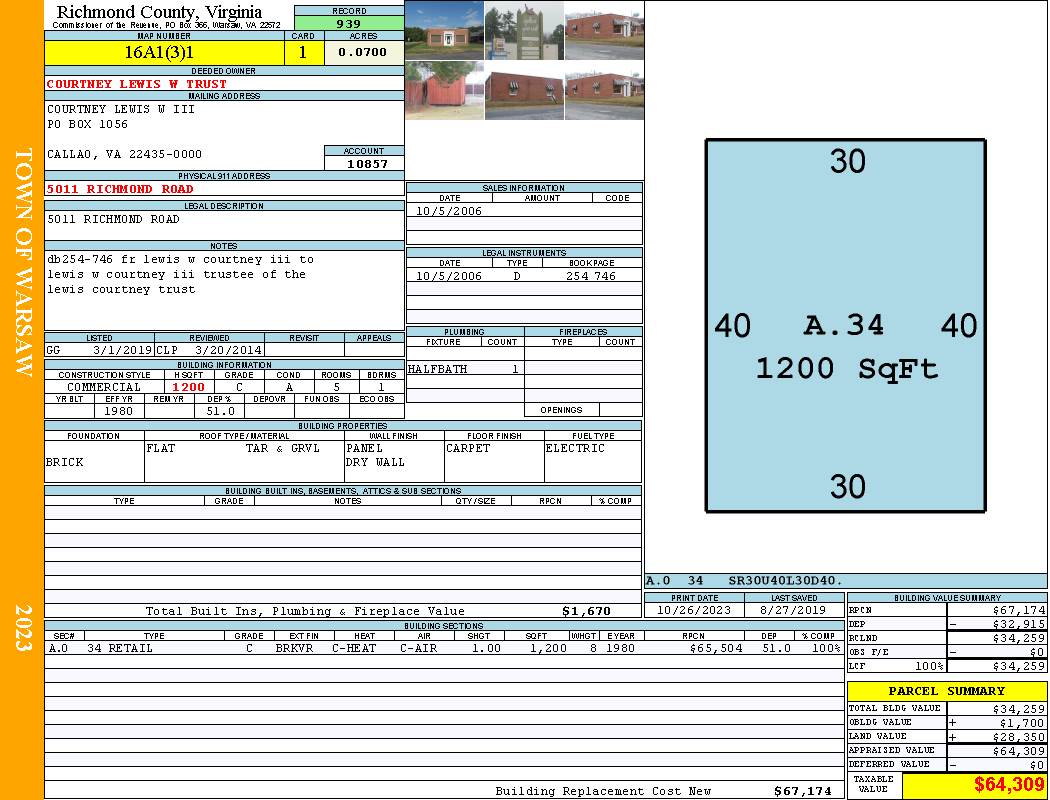Click foundation value BRICK

point(65,463)
